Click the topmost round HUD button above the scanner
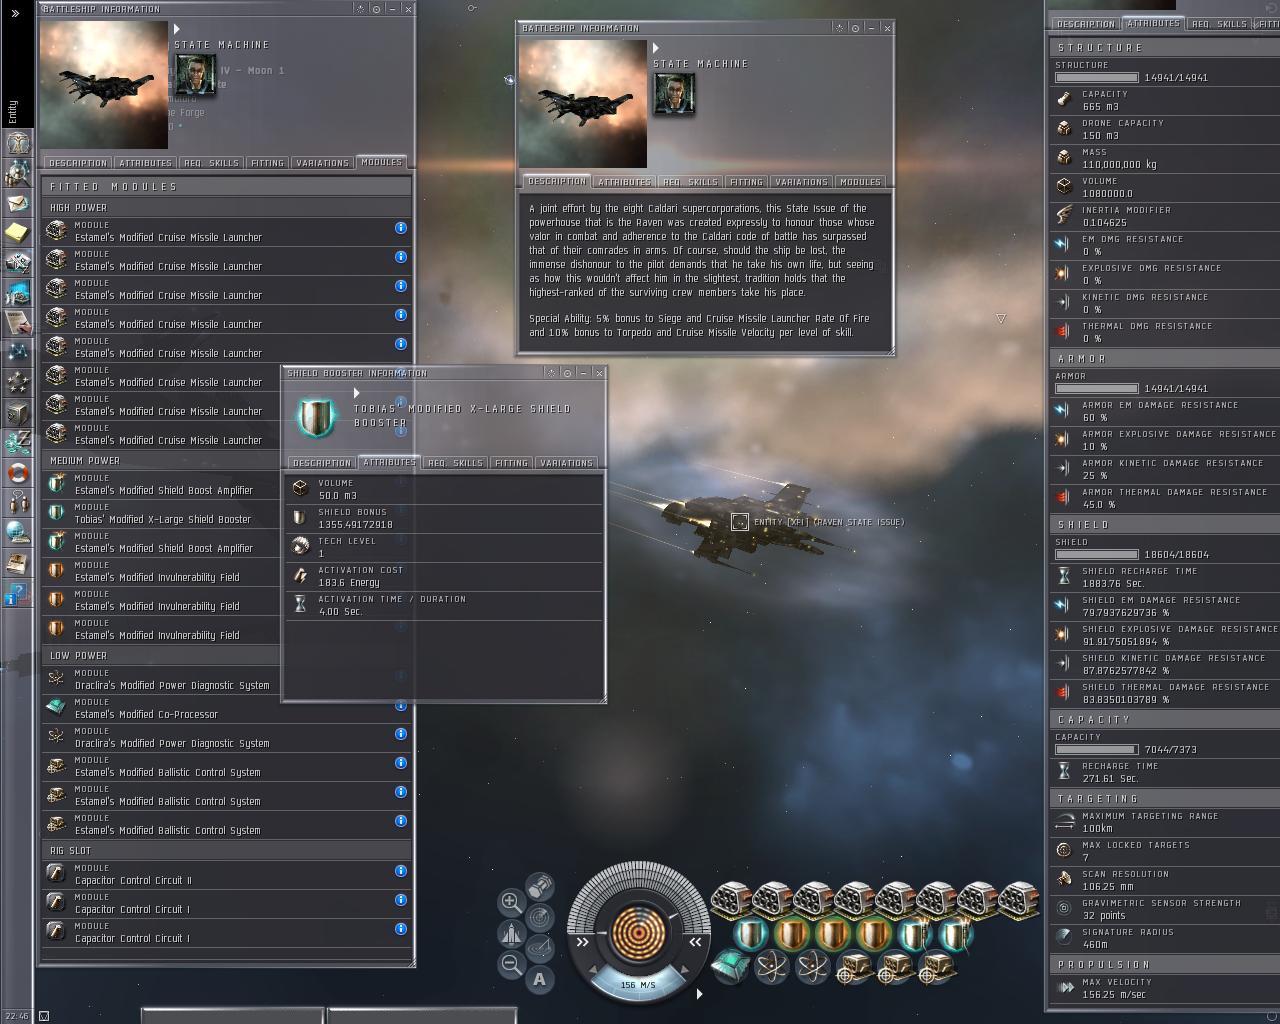 coord(540,886)
